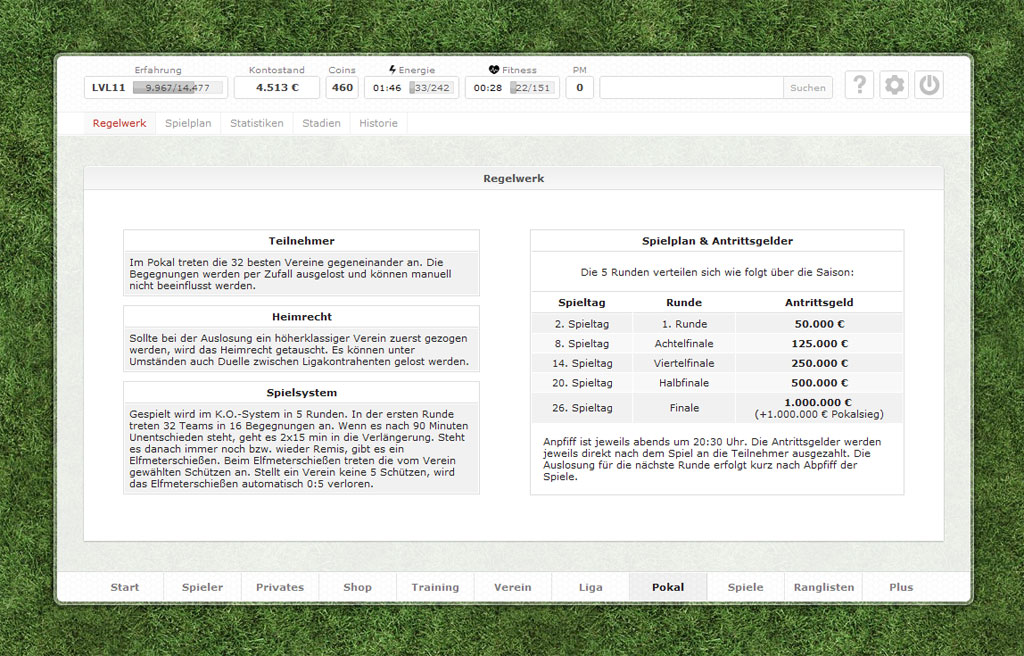
Task: Click the 2. Spieltag table cell
Action: (582, 324)
